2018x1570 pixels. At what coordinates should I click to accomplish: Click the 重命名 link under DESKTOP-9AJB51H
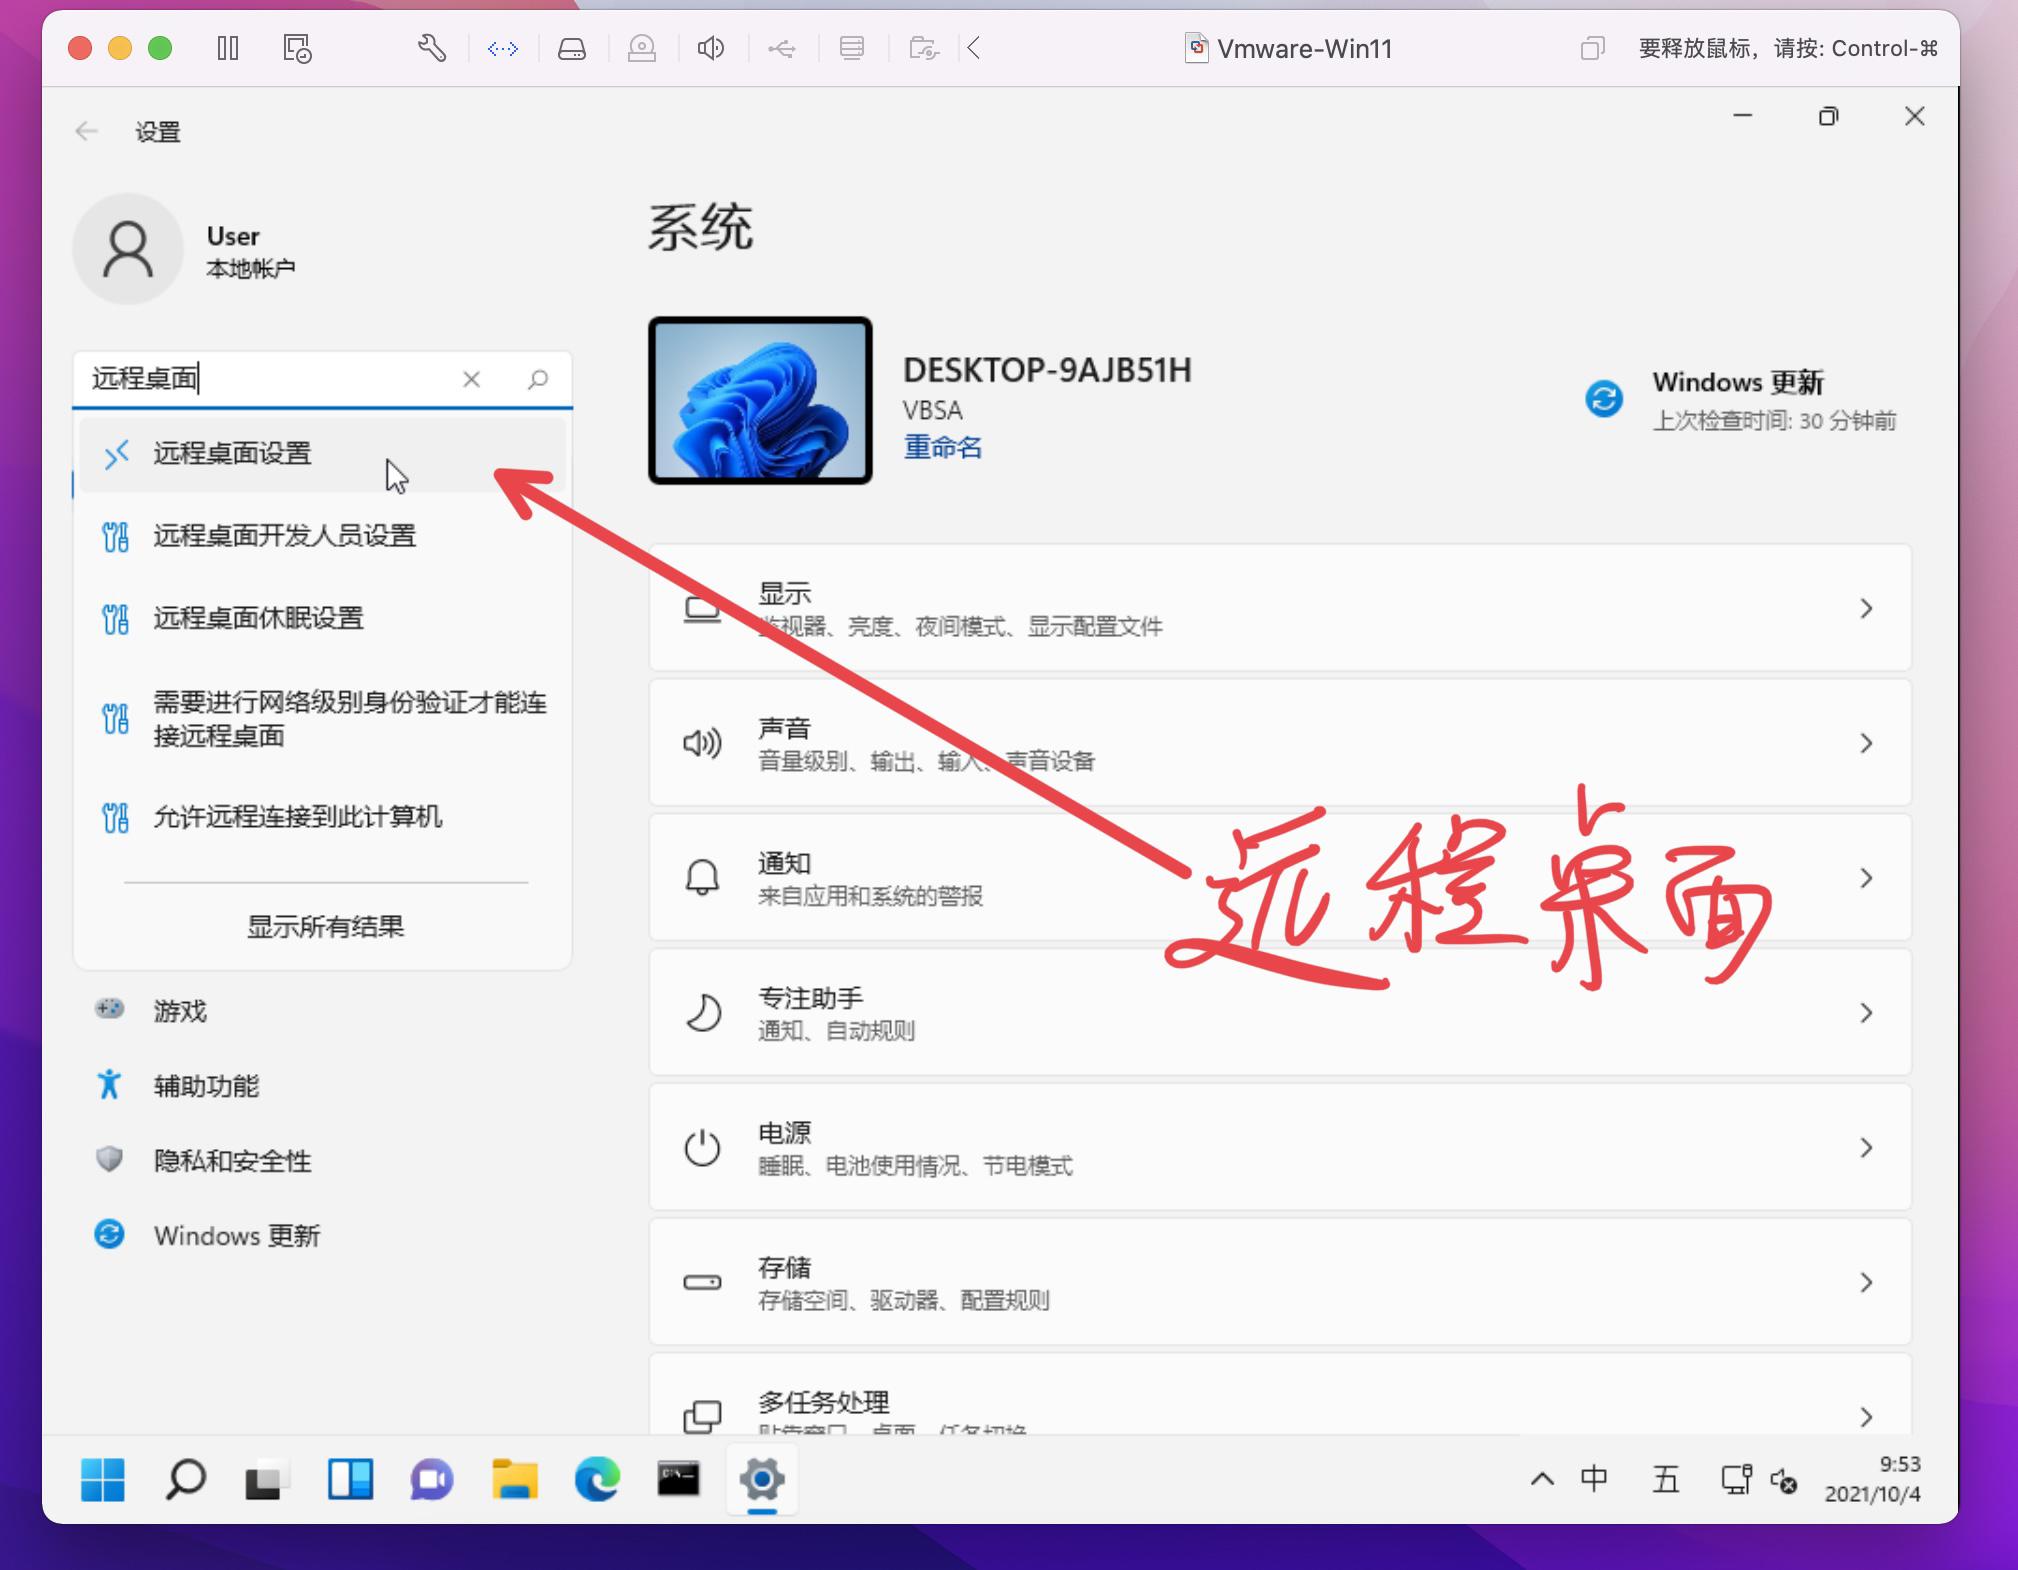[x=940, y=448]
